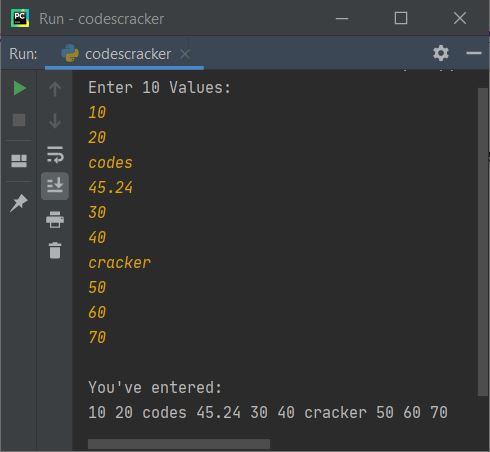Click the input value '60' in yellow
The image size is (490, 452).
[97, 312]
